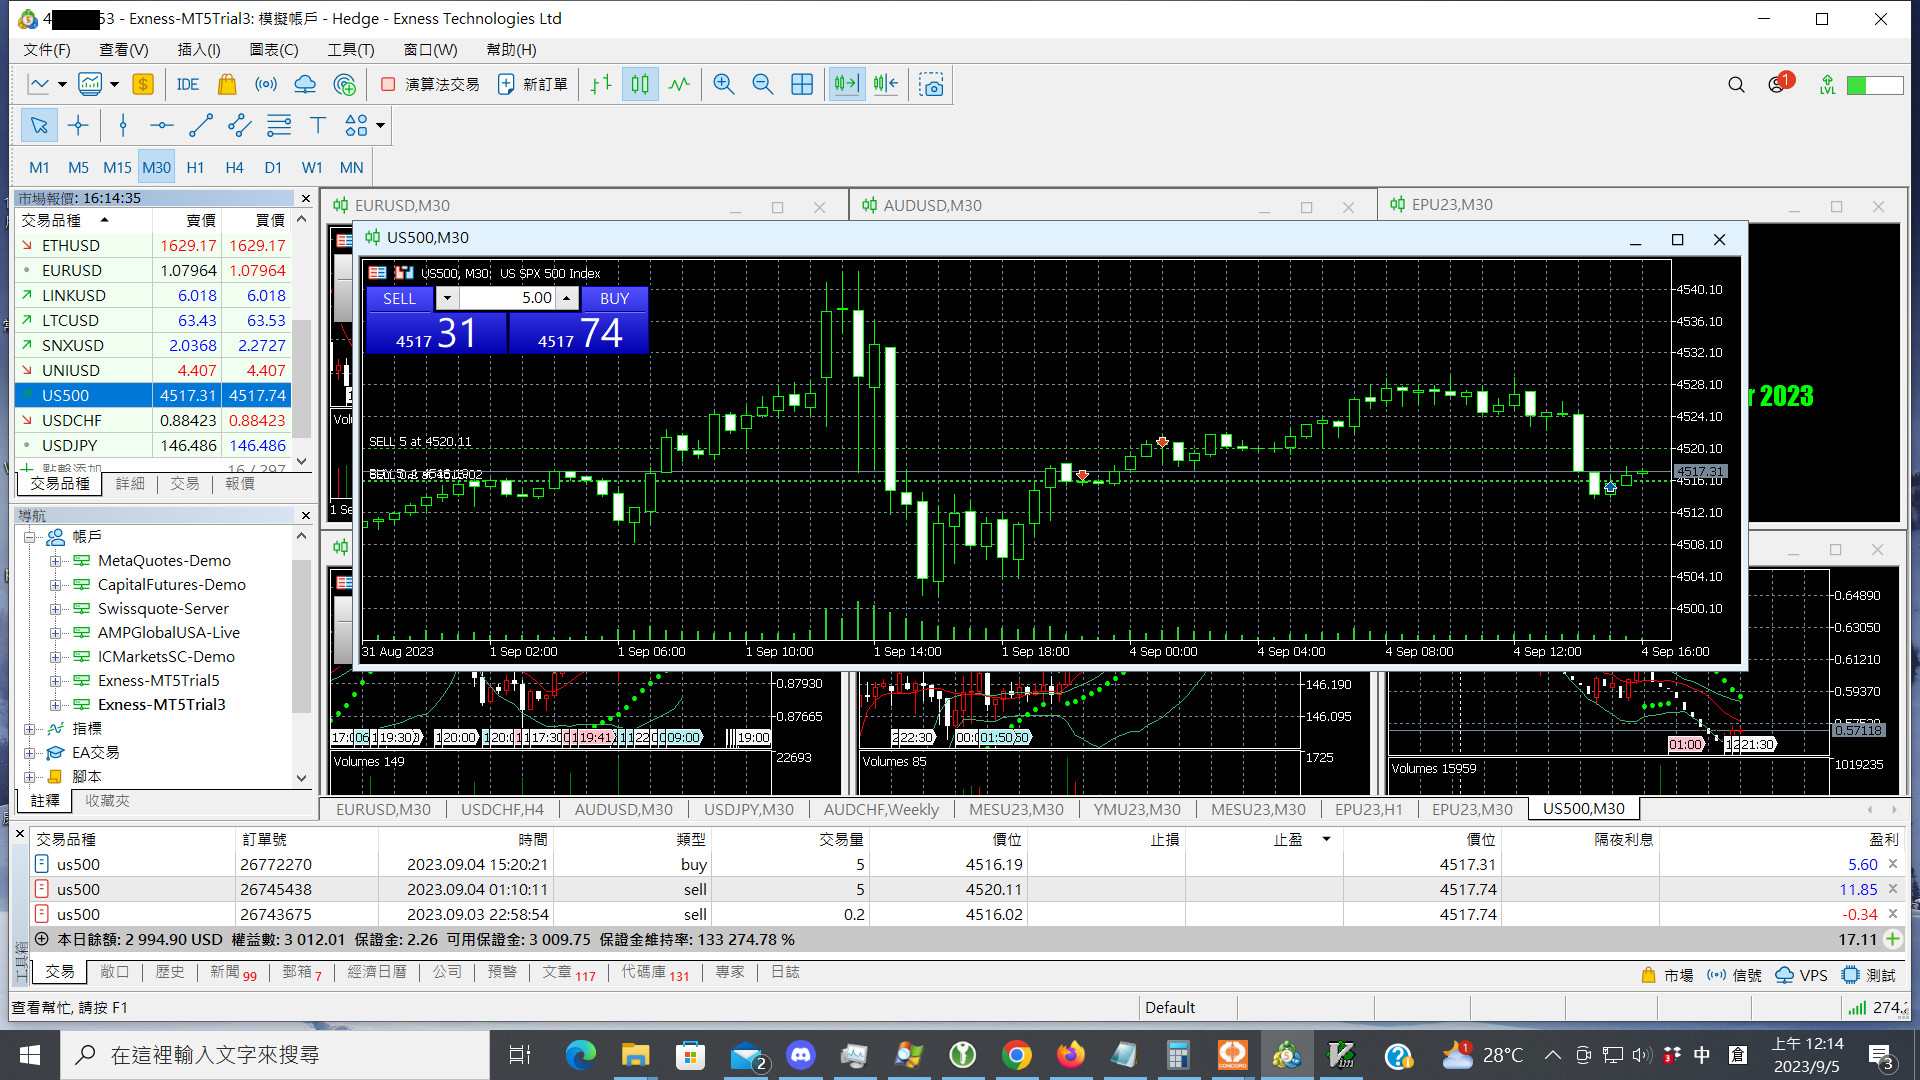
Task: Select M5 timeframe
Action: point(78,167)
